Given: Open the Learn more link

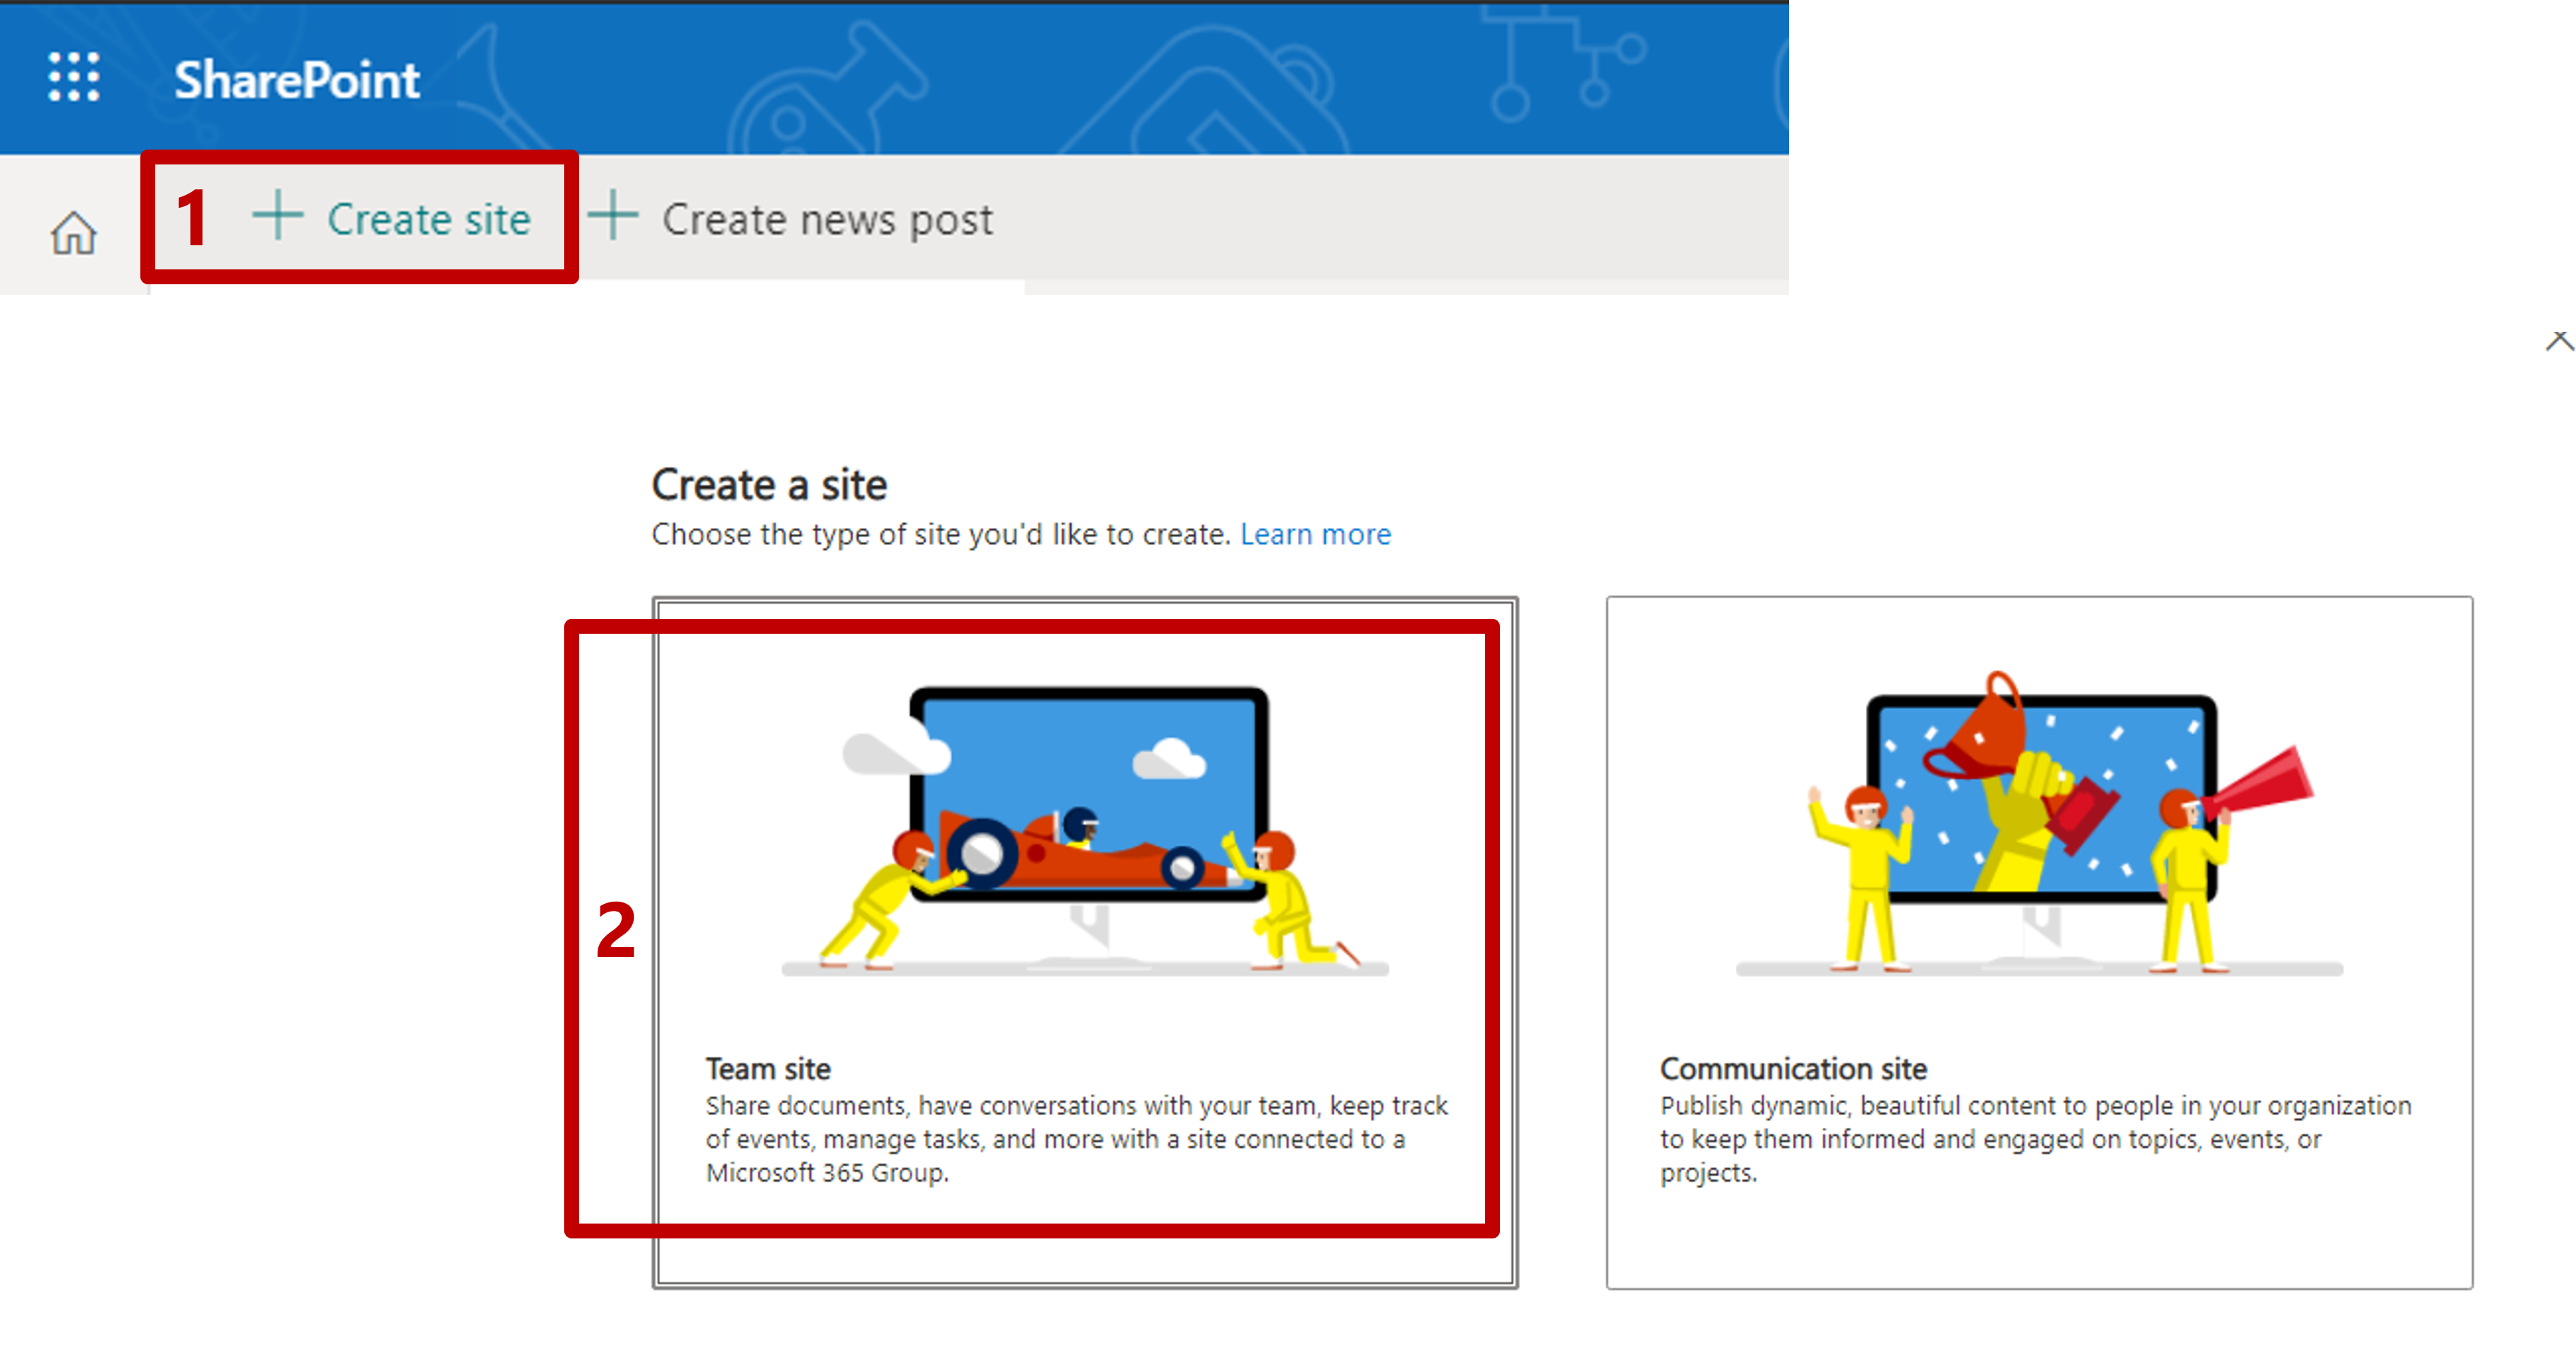Looking at the screenshot, I should [x=1315, y=534].
